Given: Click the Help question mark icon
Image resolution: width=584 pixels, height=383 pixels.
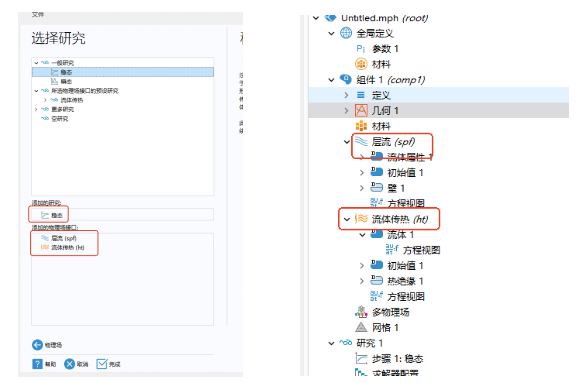Looking at the screenshot, I should click(x=38, y=364).
